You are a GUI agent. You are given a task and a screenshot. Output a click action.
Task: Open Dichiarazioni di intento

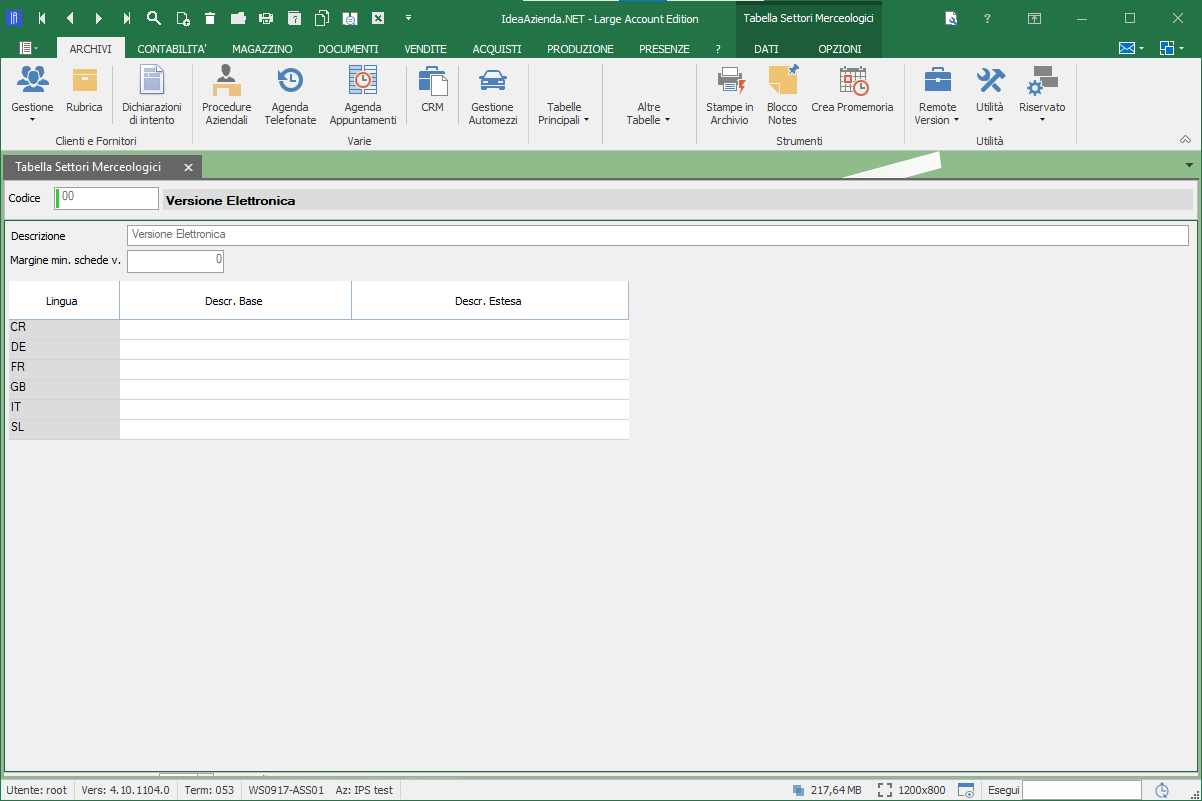point(152,95)
